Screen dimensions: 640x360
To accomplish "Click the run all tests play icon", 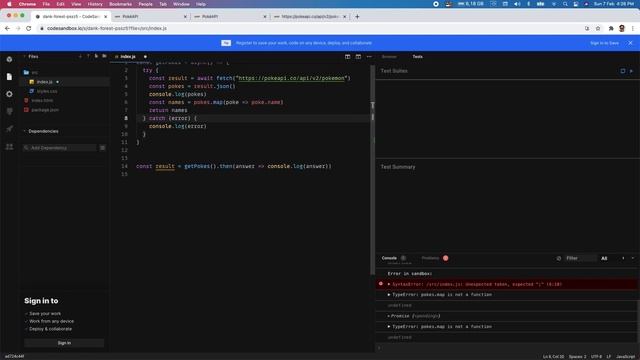I will click(631, 71).
